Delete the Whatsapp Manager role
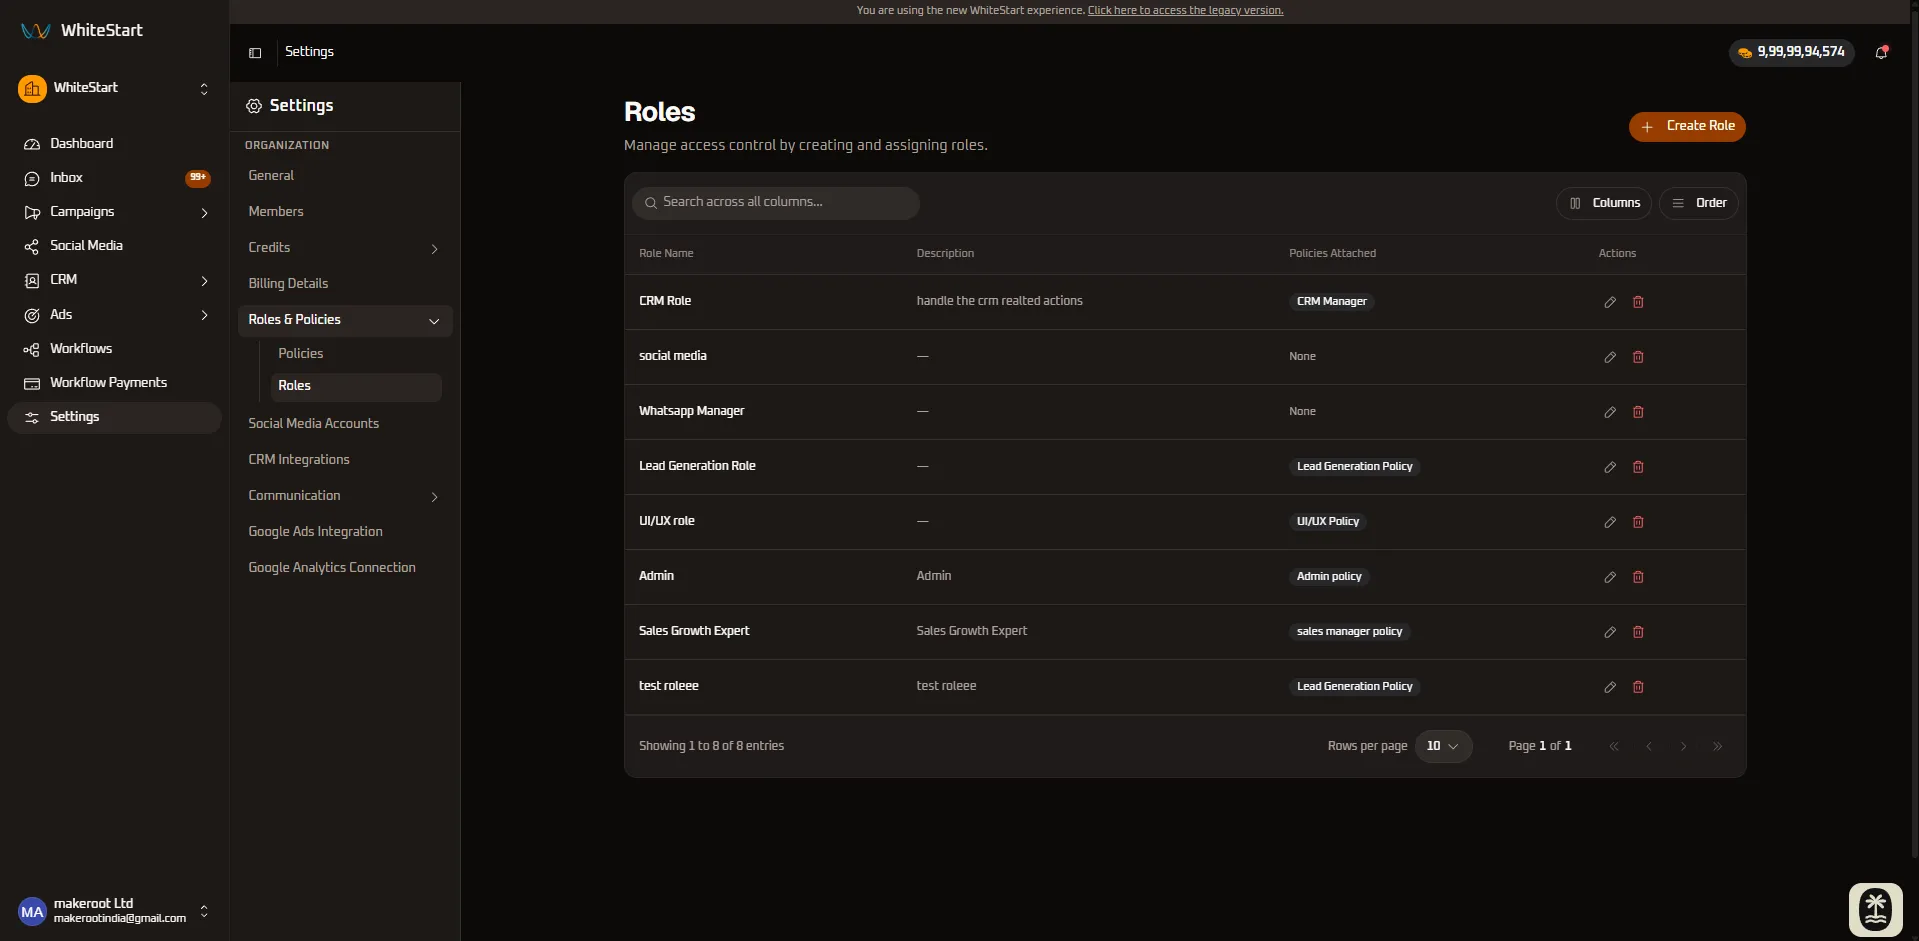The width and height of the screenshot is (1919, 941). (x=1638, y=412)
